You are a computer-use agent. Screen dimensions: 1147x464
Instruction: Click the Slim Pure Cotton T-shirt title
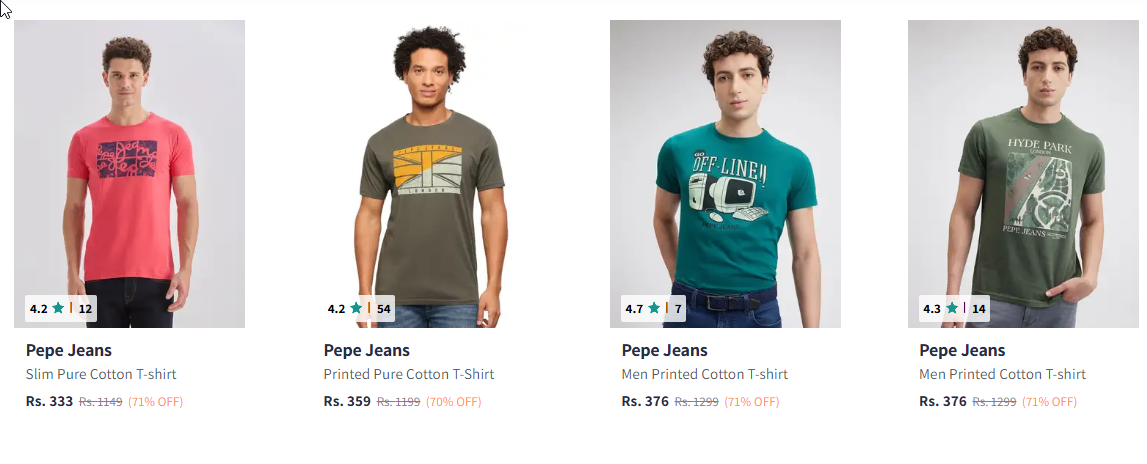101,374
